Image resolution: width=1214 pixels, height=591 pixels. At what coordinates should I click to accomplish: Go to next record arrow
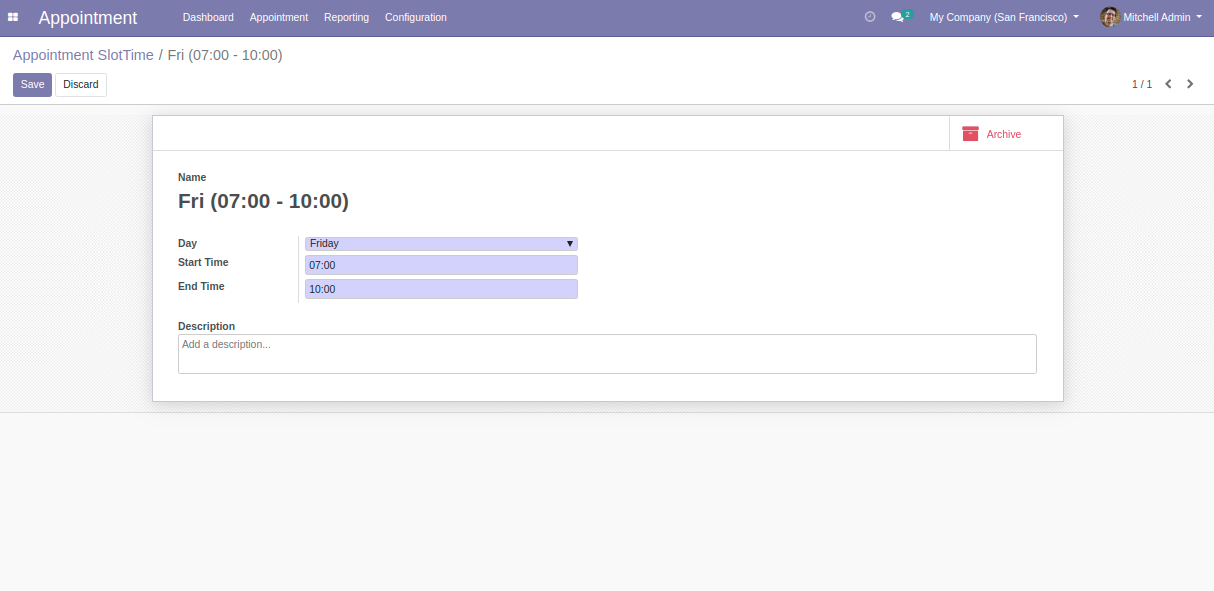click(x=1190, y=84)
